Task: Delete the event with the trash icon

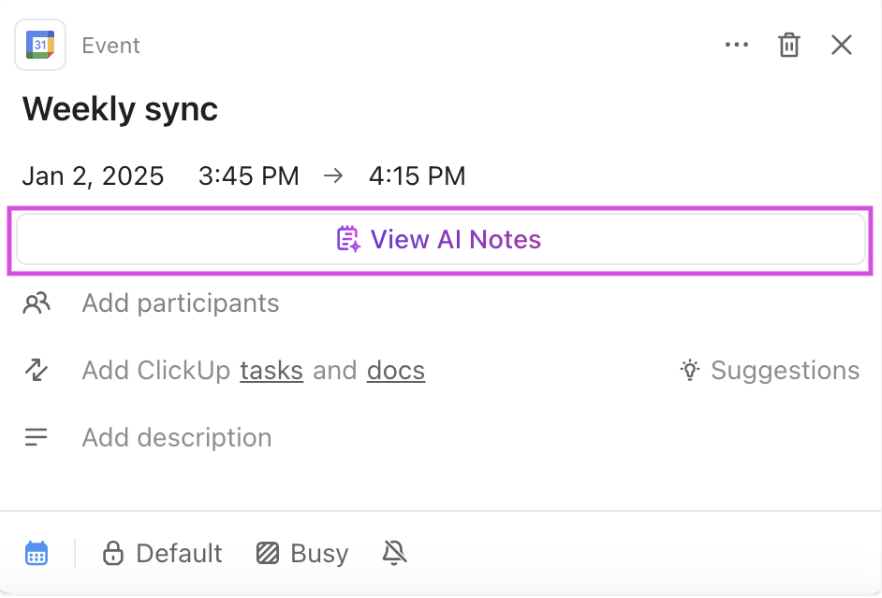Action: [789, 45]
